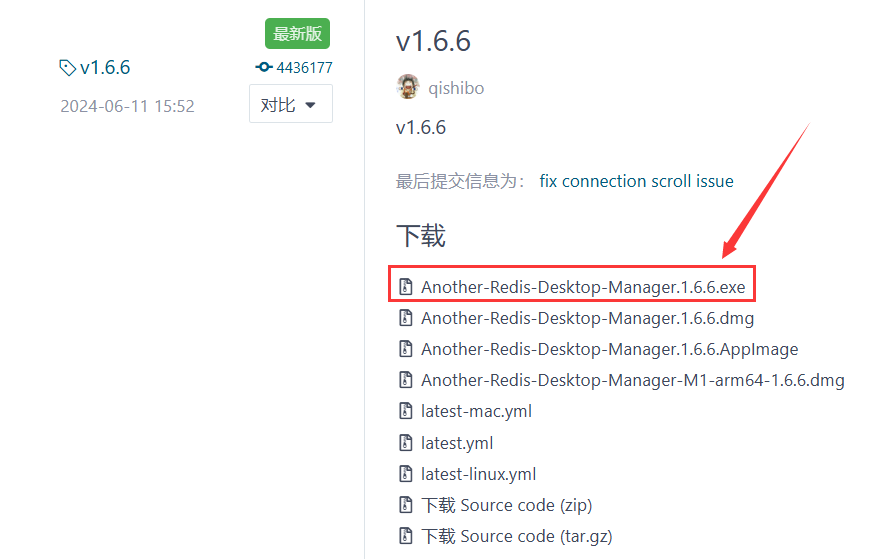Visit the qishibo user profile link
Screen dimensions: 876x559
tap(456, 88)
